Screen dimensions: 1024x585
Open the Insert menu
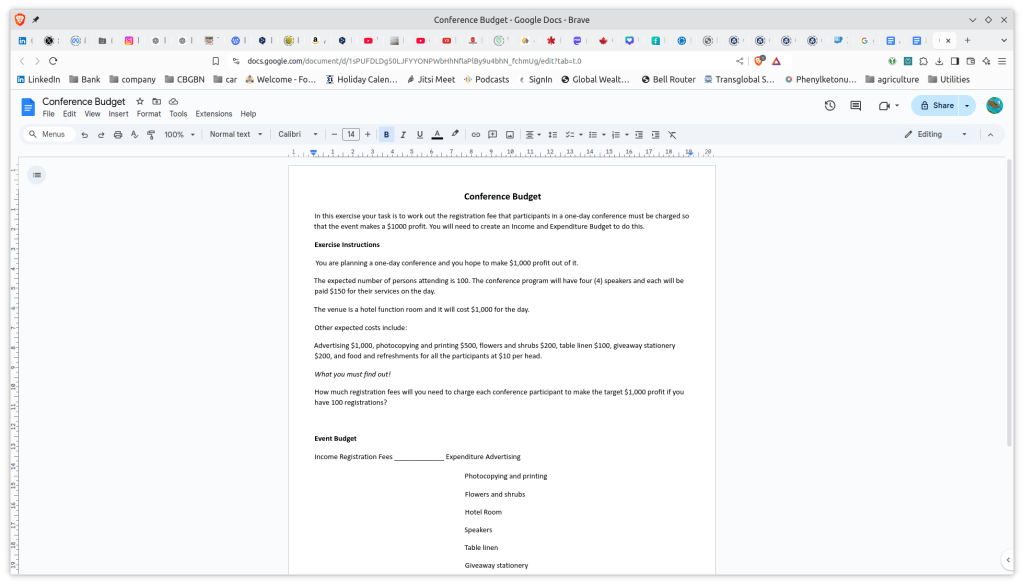(118, 114)
